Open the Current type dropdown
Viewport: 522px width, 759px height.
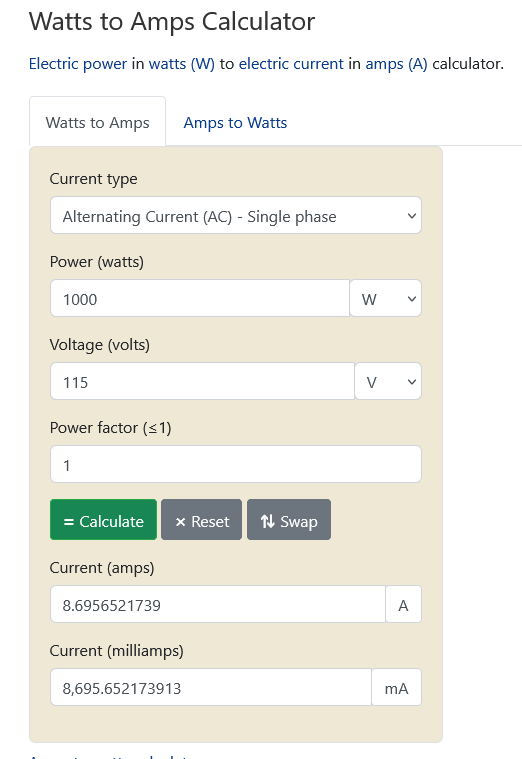click(236, 215)
